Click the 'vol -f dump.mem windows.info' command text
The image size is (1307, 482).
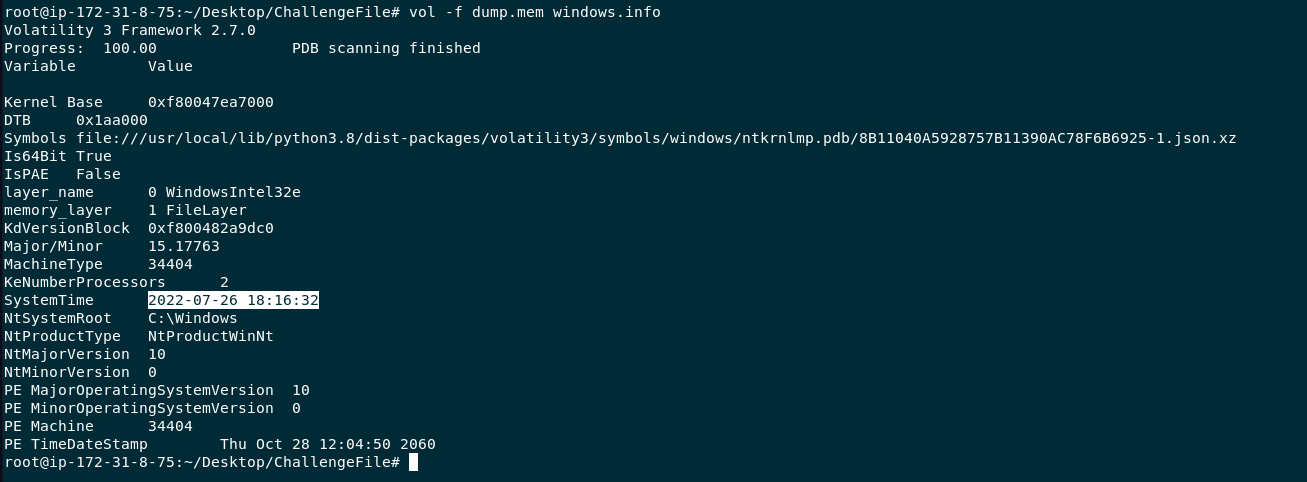[535, 12]
